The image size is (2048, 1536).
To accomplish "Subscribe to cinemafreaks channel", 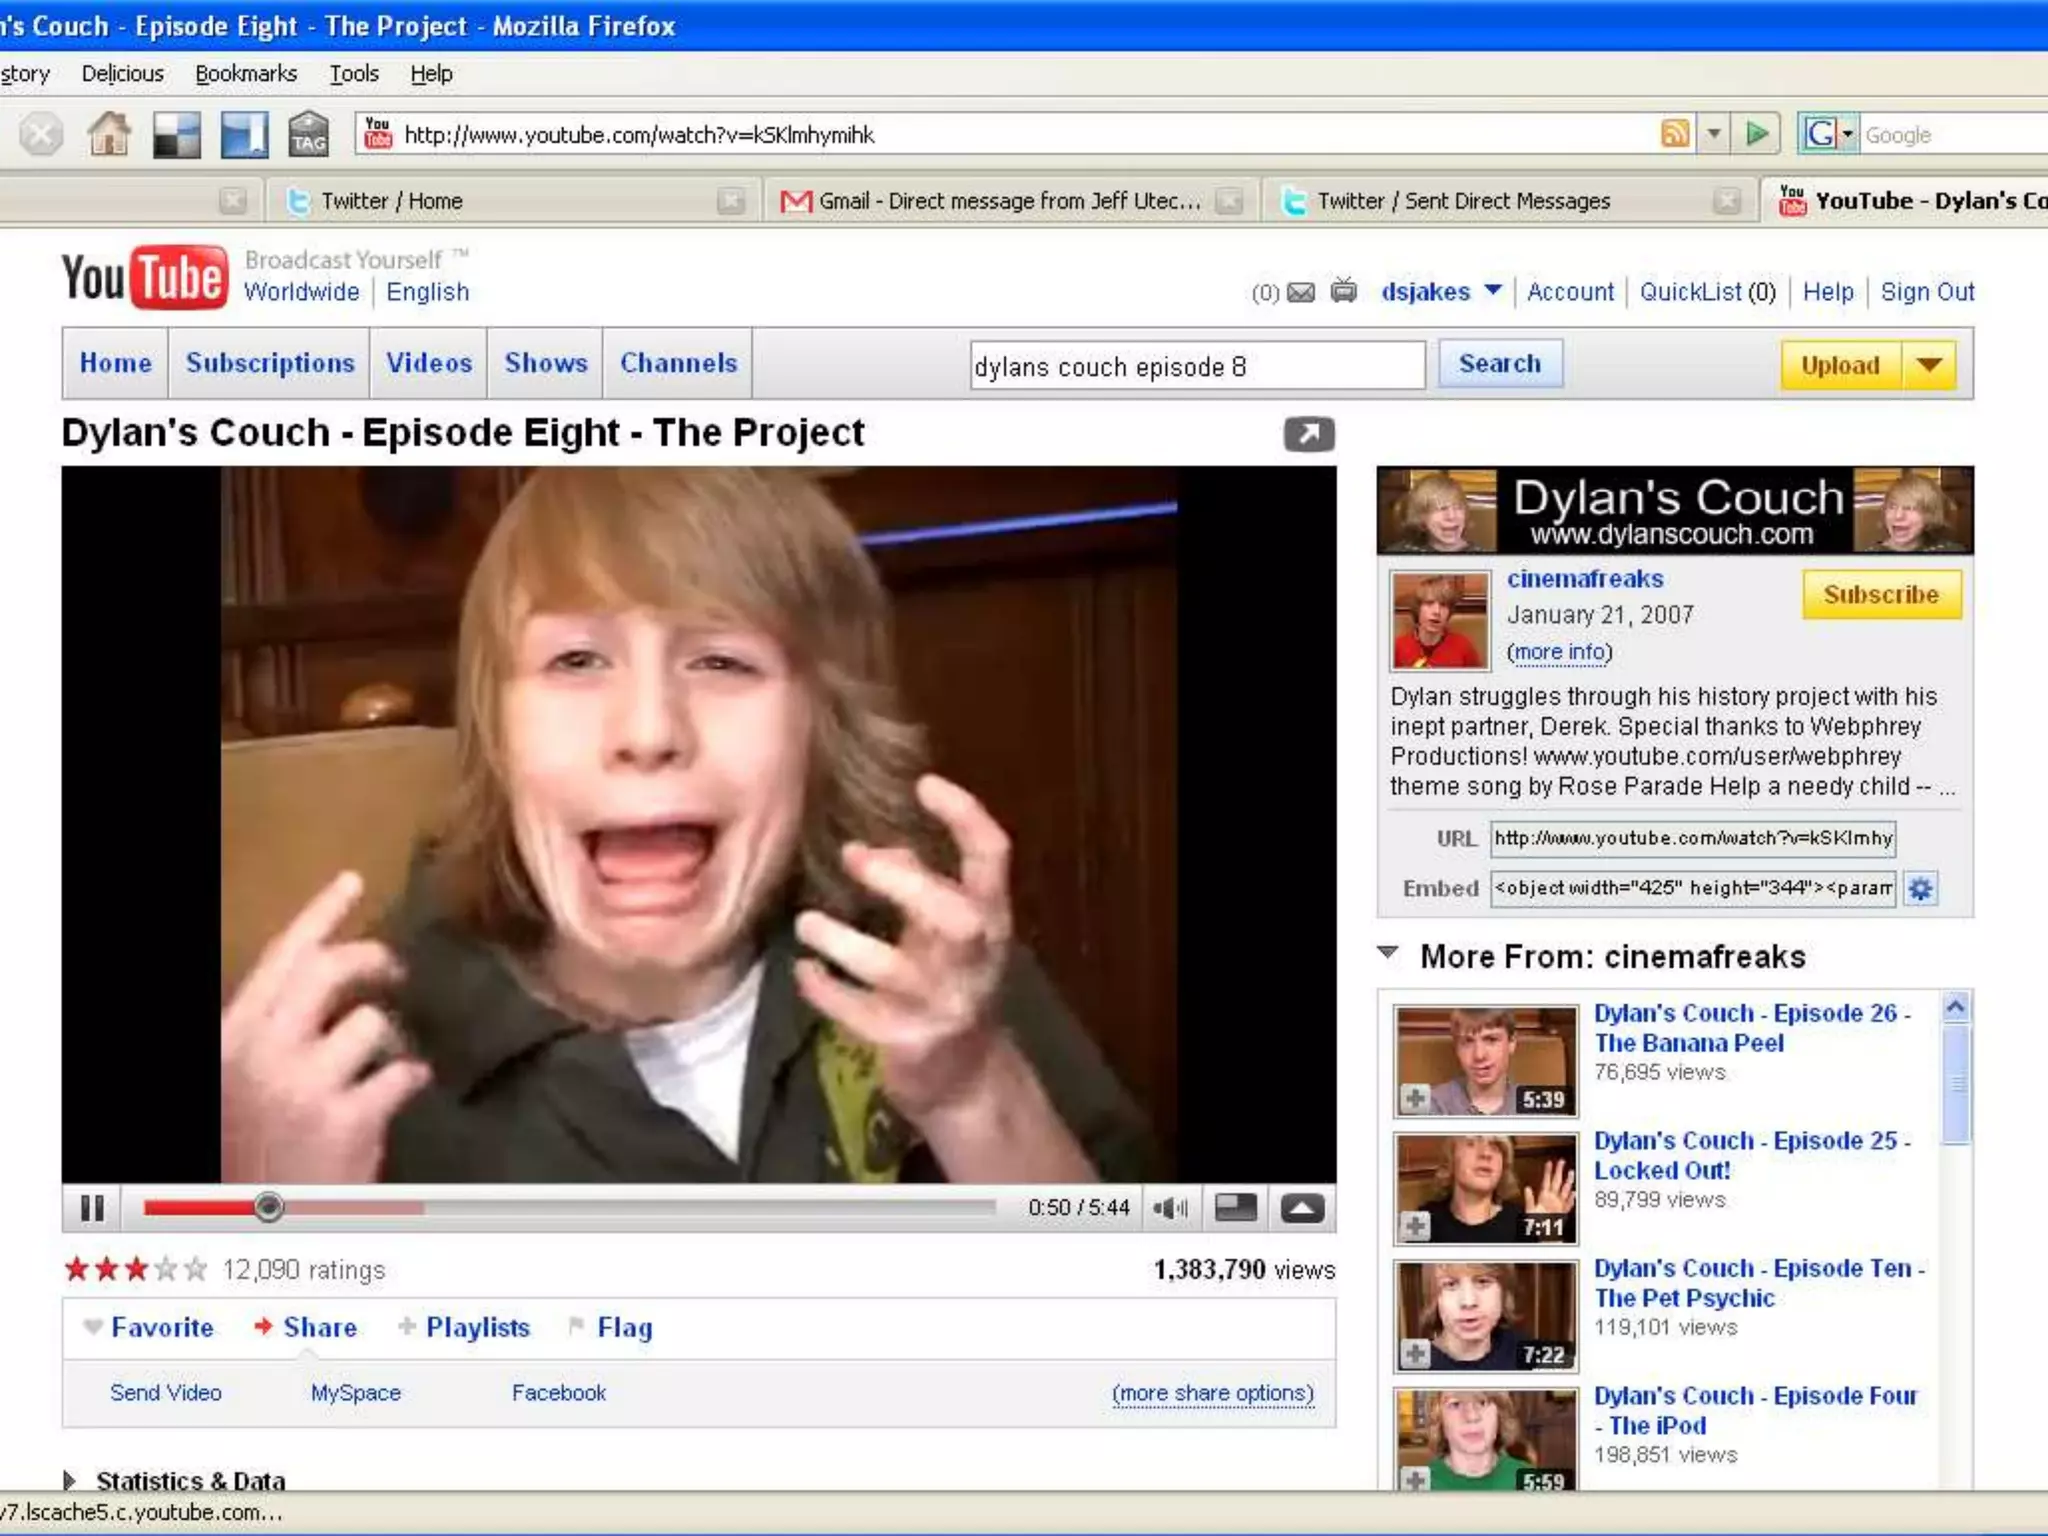I will point(1881,594).
